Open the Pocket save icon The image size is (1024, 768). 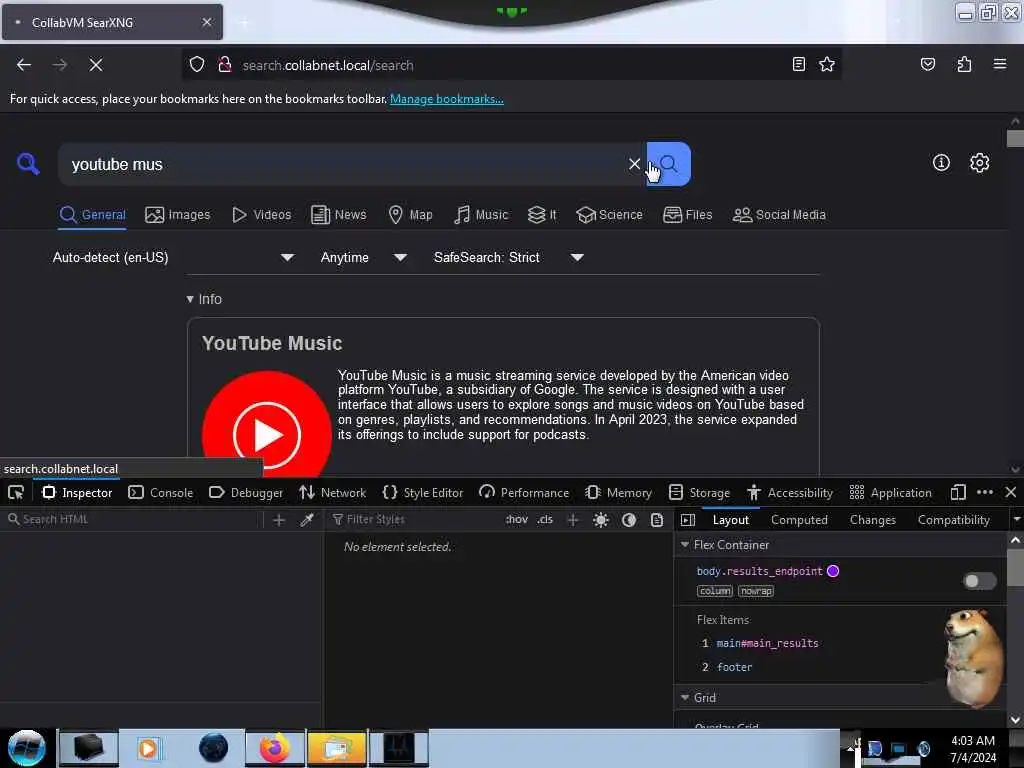927,64
